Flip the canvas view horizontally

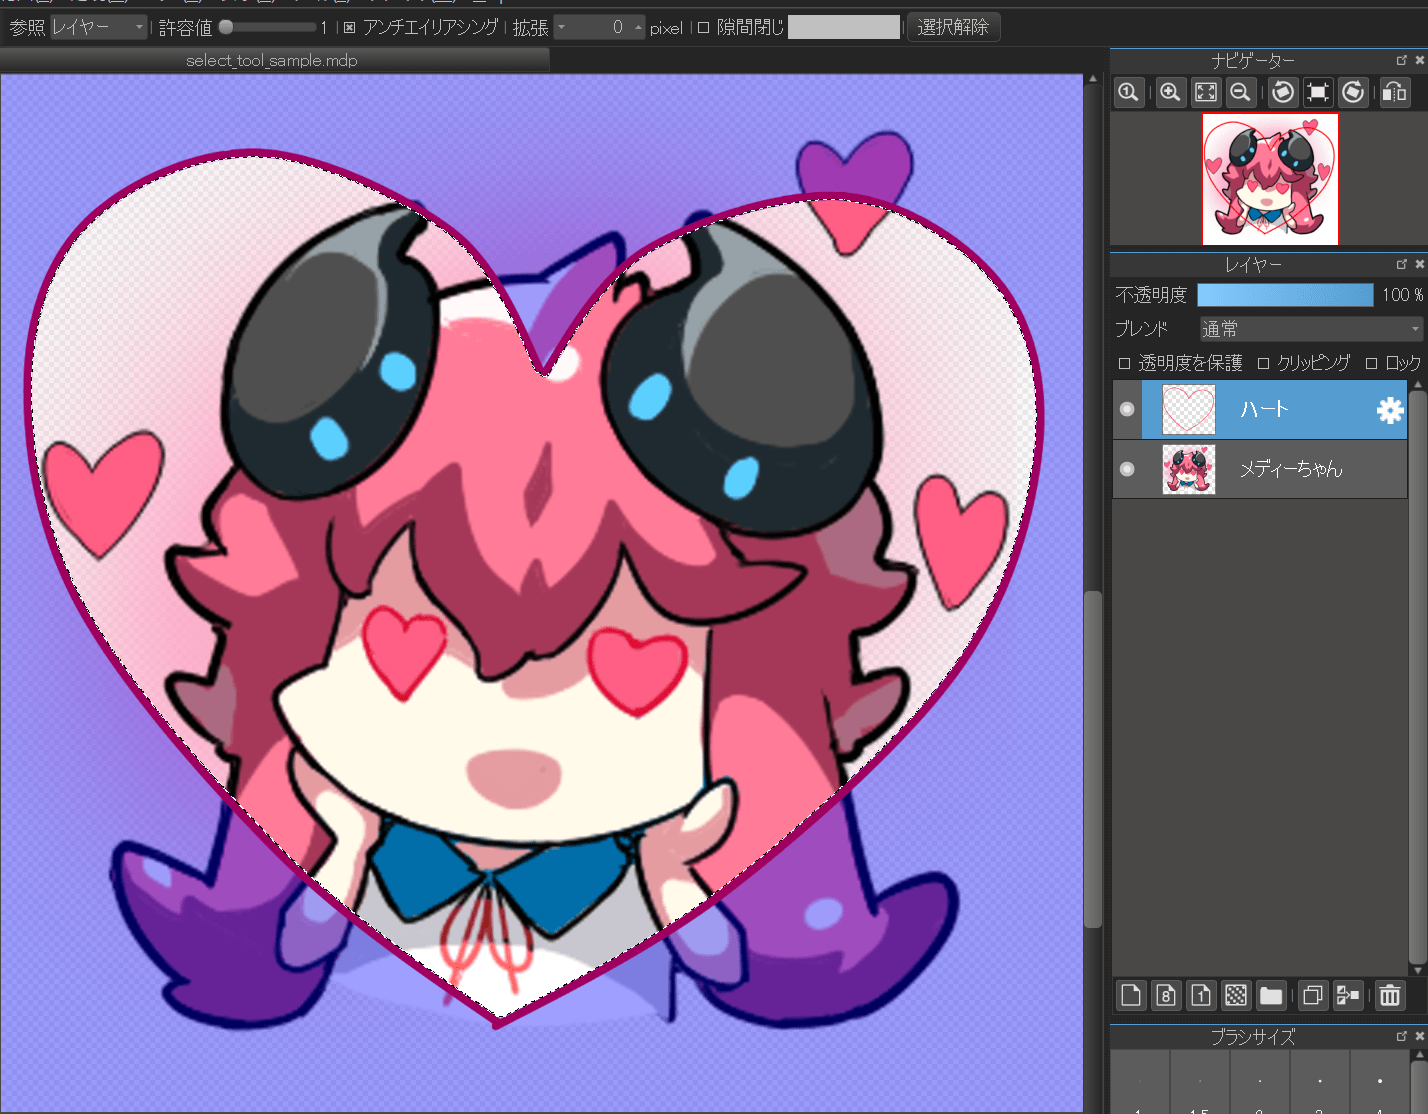pyautogui.click(x=1394, y=92)
